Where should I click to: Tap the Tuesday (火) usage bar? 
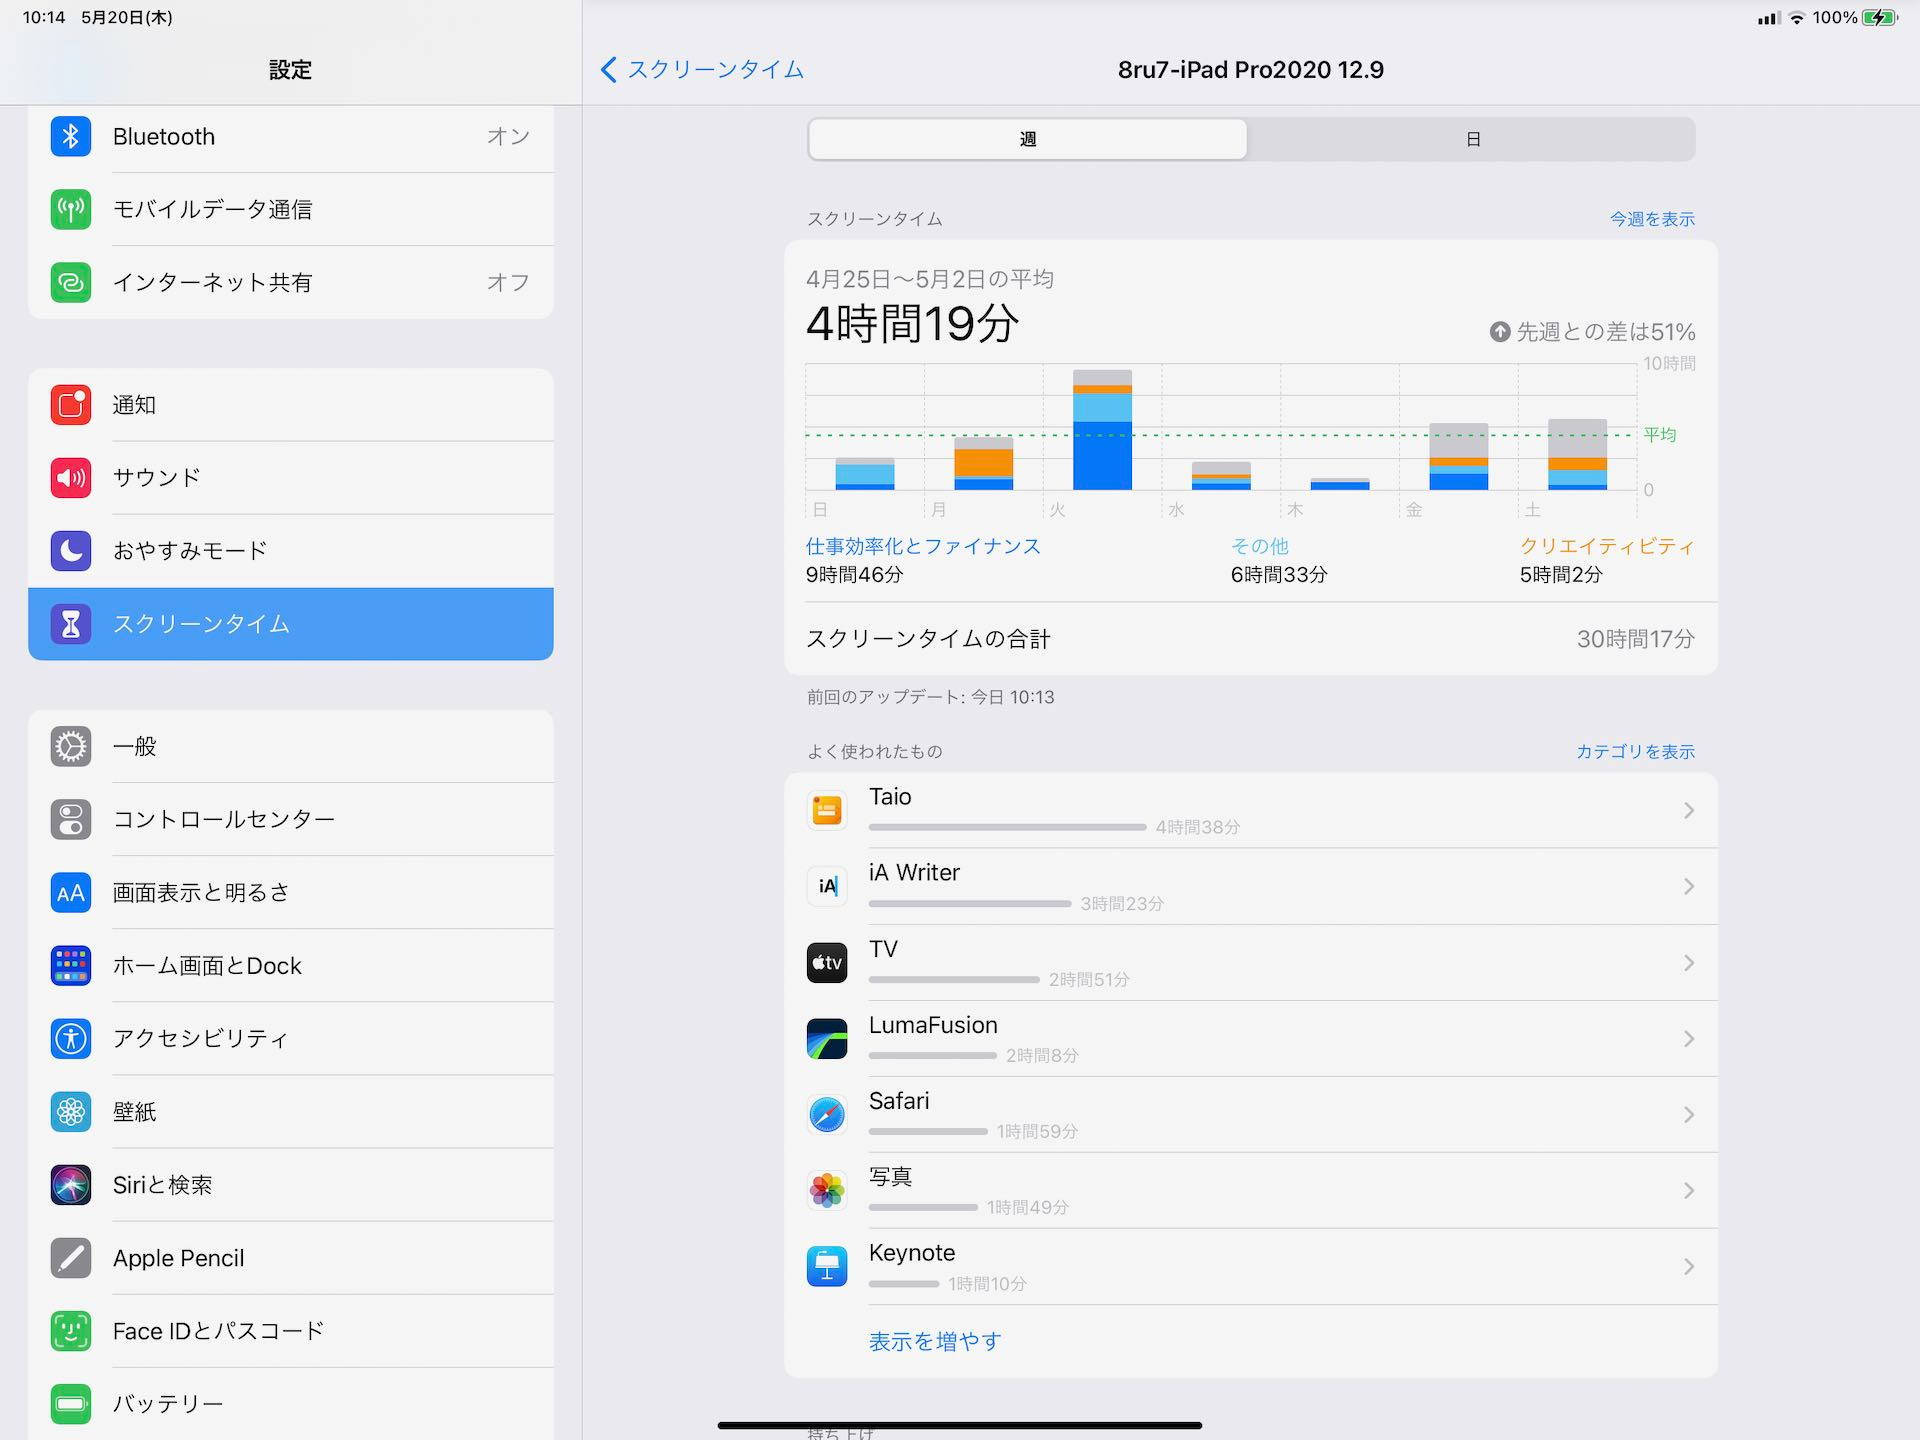tap(1102, 430)
